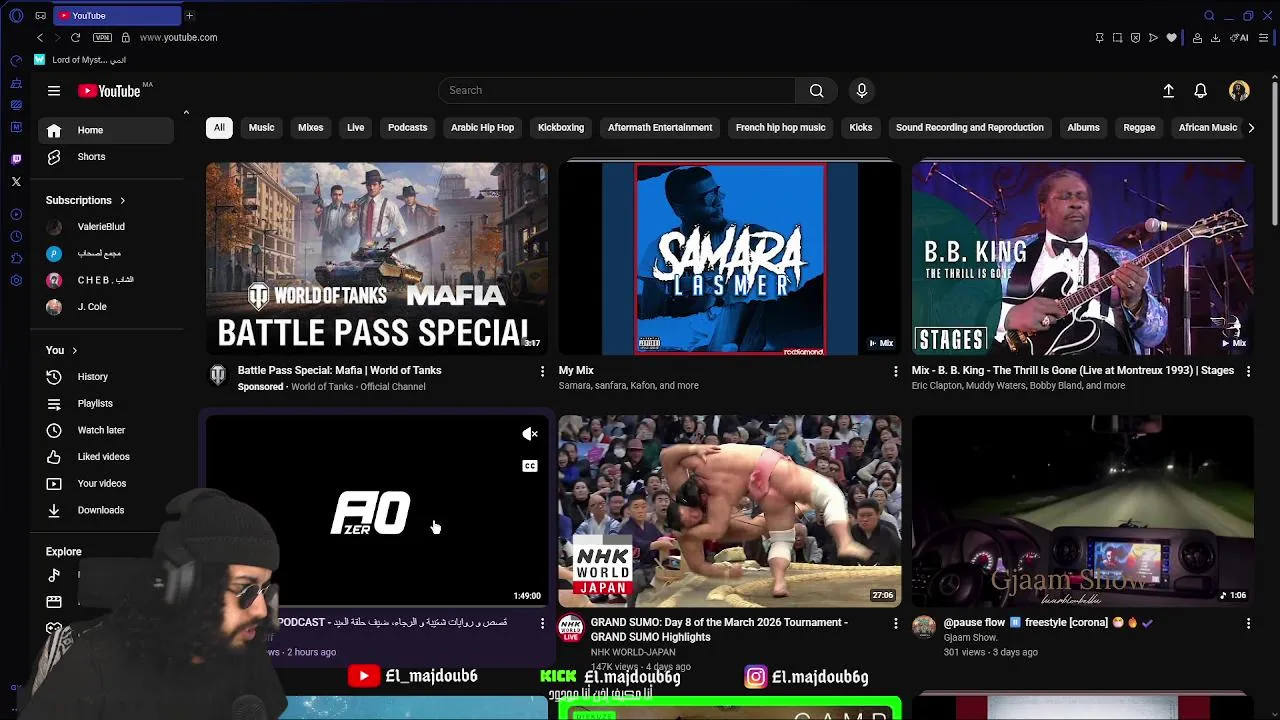Image resolution: width=1280 pixels, height=720 pixels.
Task: Toggle closed captions on preview video
Action: (530, 466)
